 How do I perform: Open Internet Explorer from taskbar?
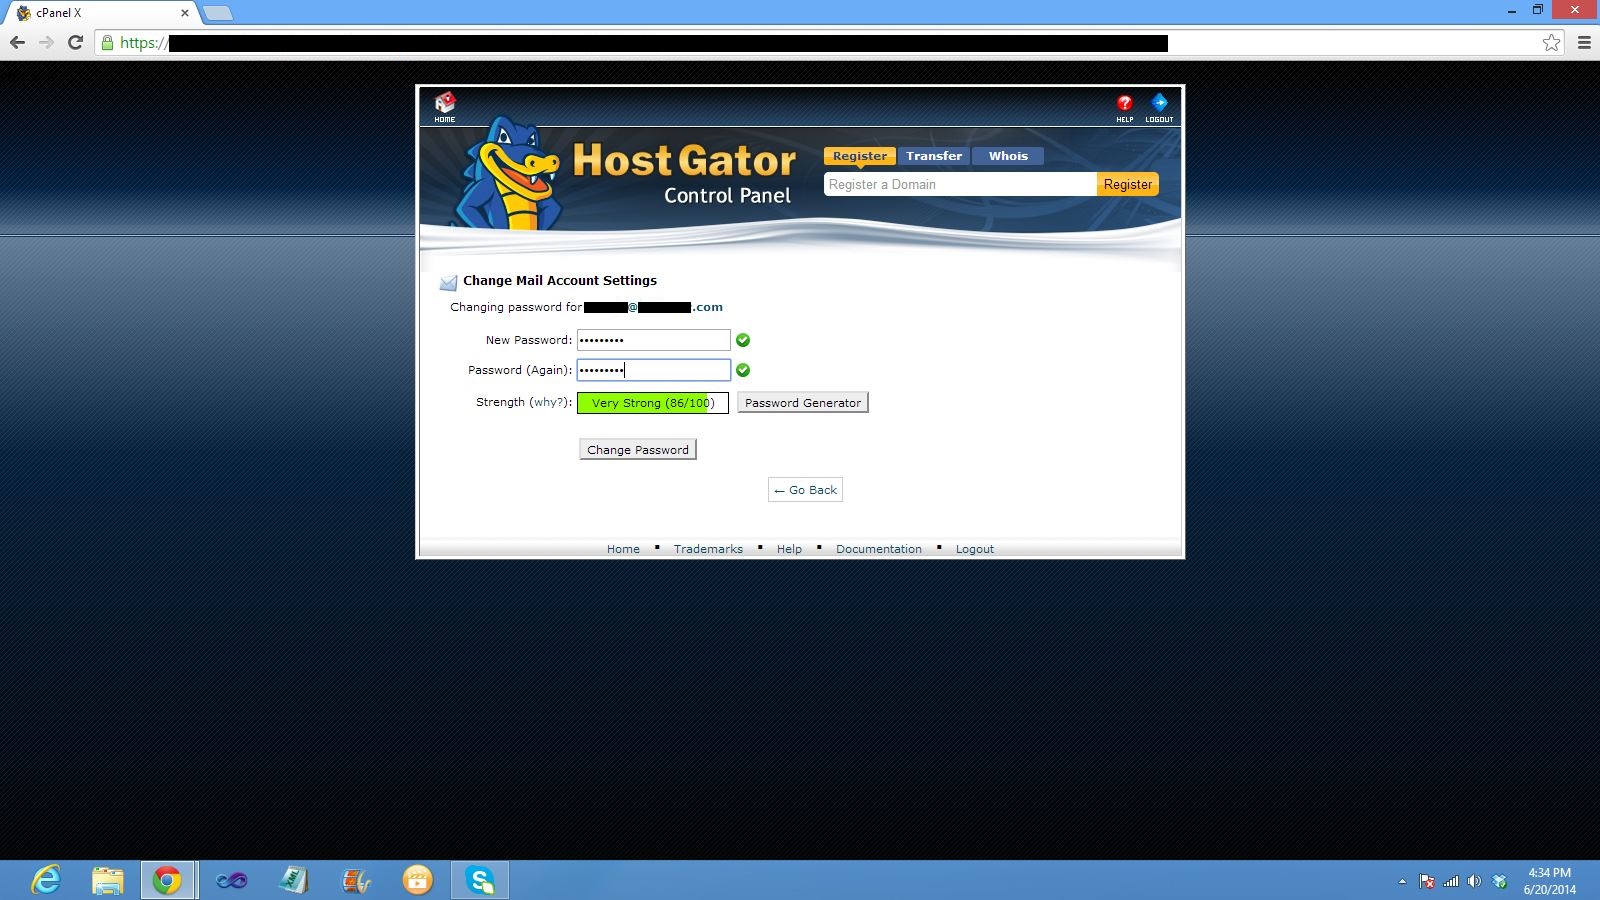(x=46, y=880)
